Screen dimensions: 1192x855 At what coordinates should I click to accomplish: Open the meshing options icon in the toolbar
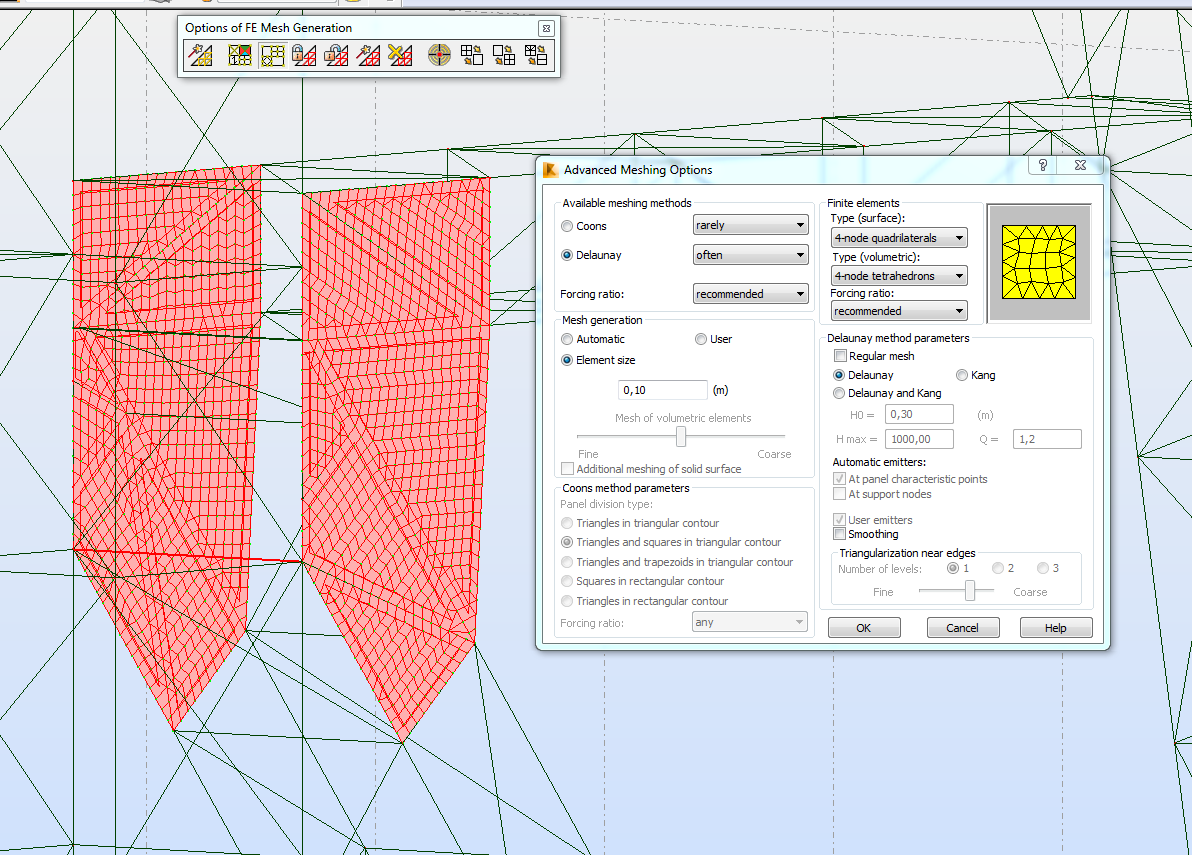(x=239, y=55)
